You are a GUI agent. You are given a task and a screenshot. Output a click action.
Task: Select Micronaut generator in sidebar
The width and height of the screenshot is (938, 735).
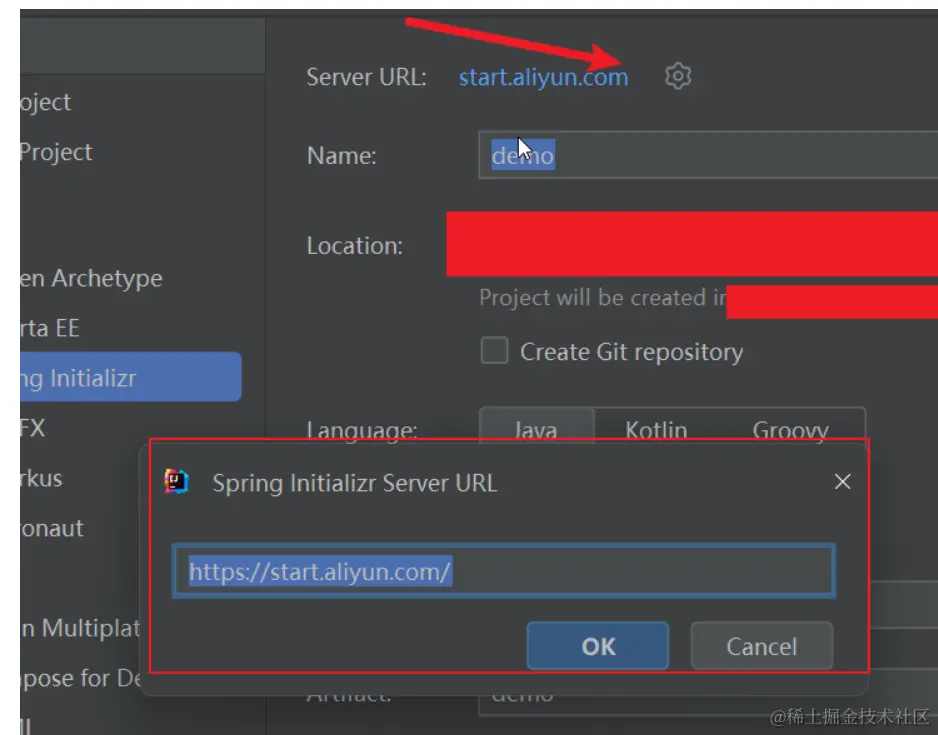(52, 528)
